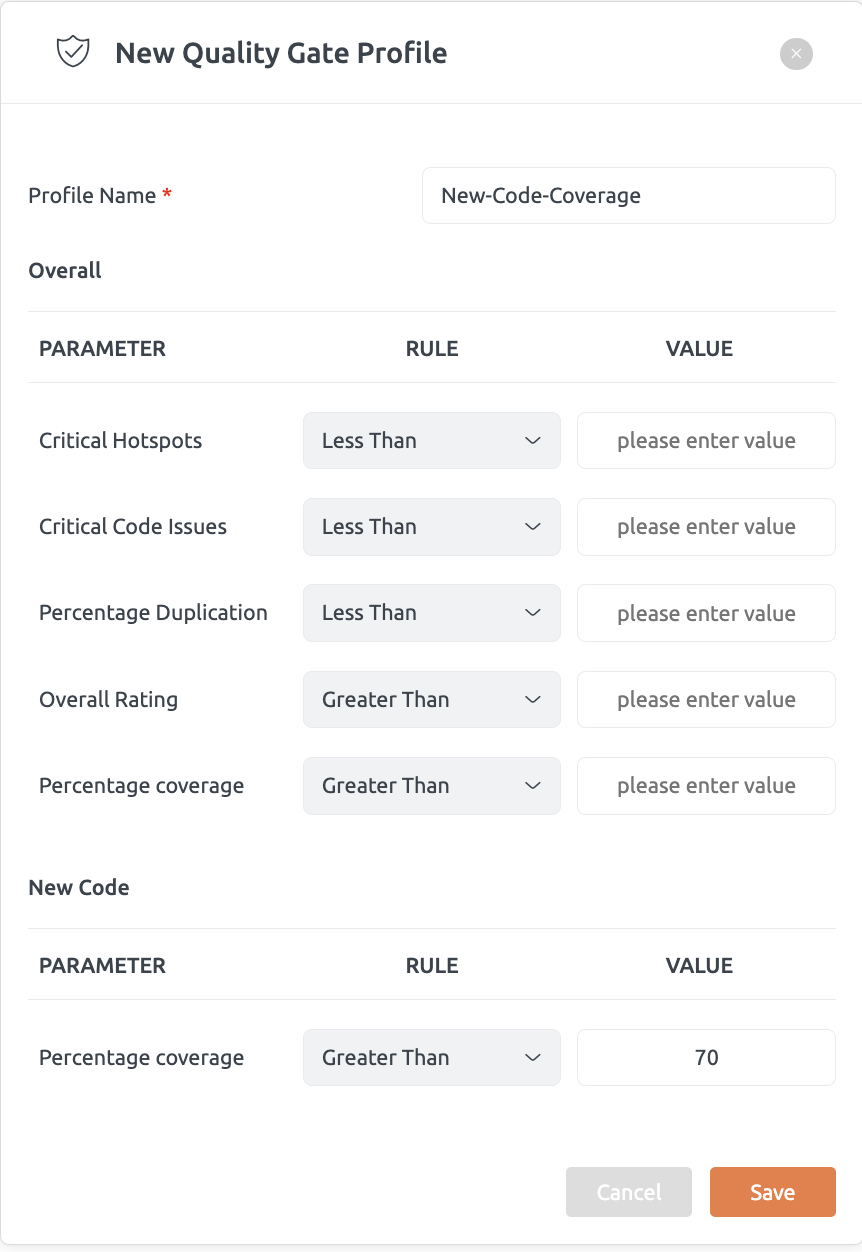Save the quality gate profile
Viewport: 862px width, 1252px height.
click(x=773, y=1192)
